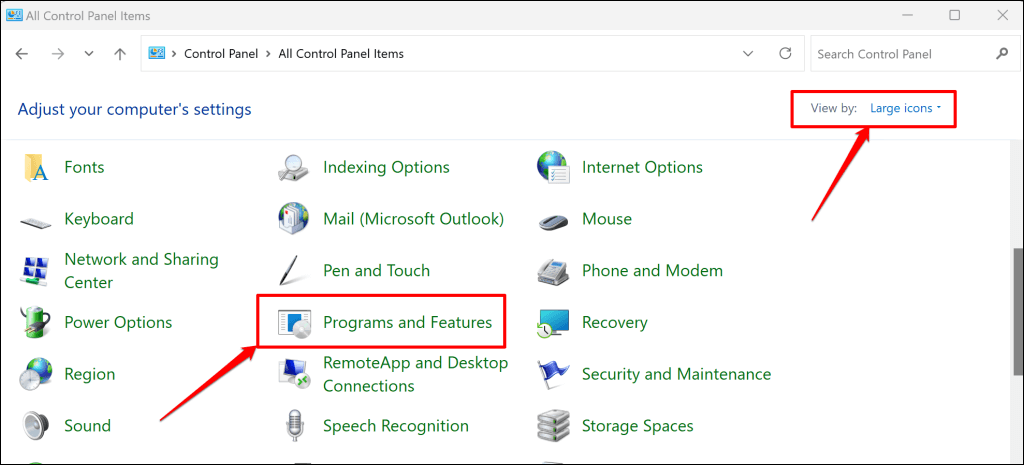Click the Speech Recognition microphone icon
This screenshot has width=1024, height=465.
(x=294, y=426)
